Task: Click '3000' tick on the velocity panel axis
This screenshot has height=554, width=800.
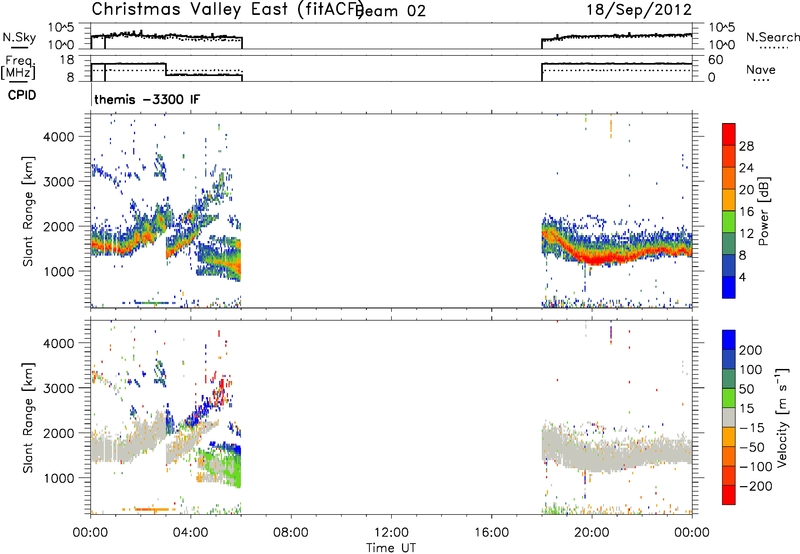Action: (x=59, y=388)
